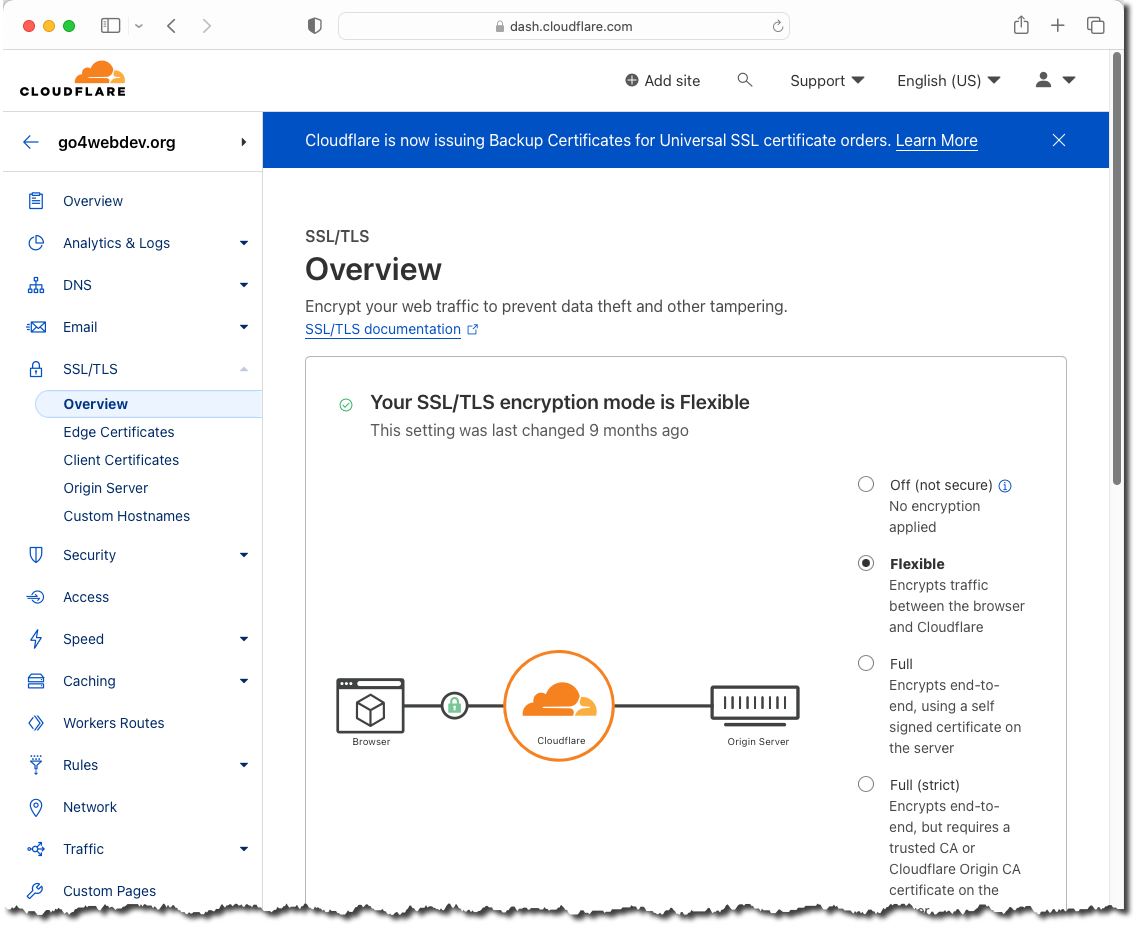Open Workers Routes in the sidebar
Image resolution: width=1136 pixels, height=949 pixels.
point(114,723)
